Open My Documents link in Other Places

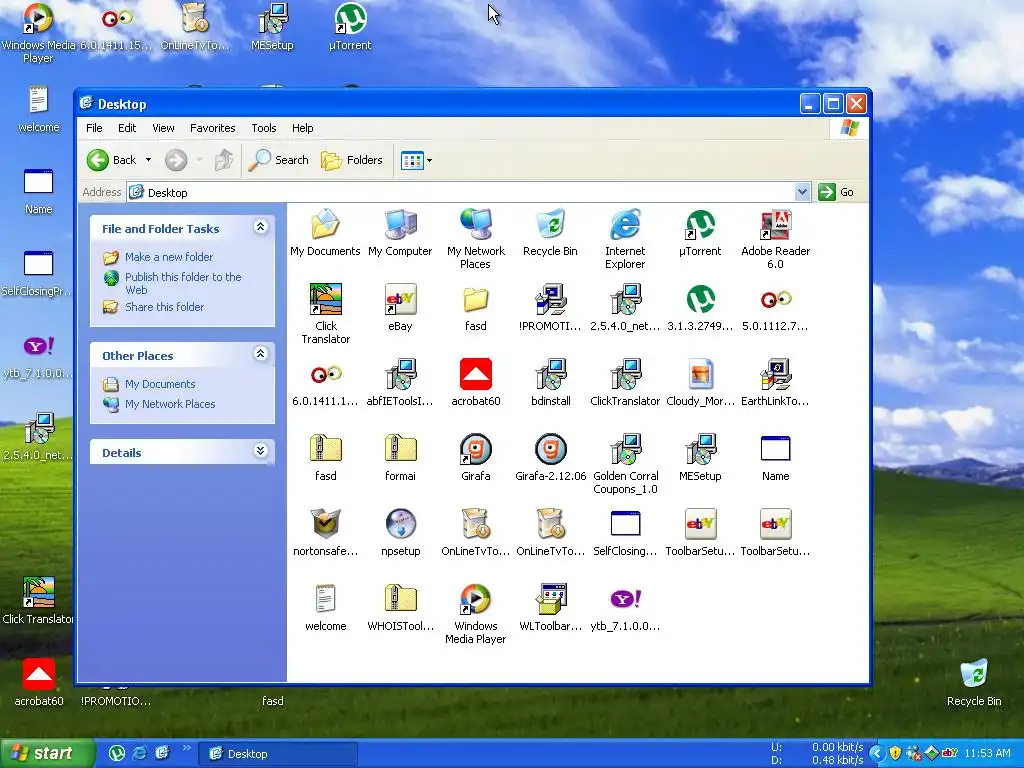click(160, 384)
